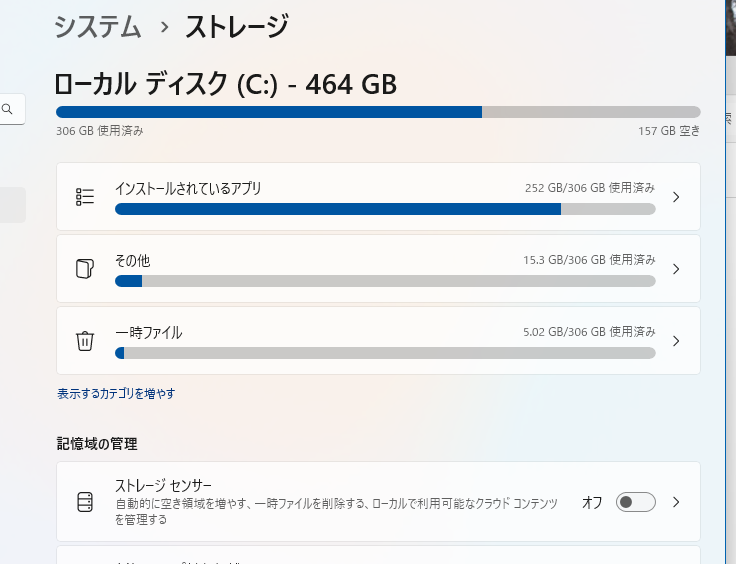The width and height of the screenshot is (736, 564).
Task: Click the installed apps usage progress bar
Action: 385,209
